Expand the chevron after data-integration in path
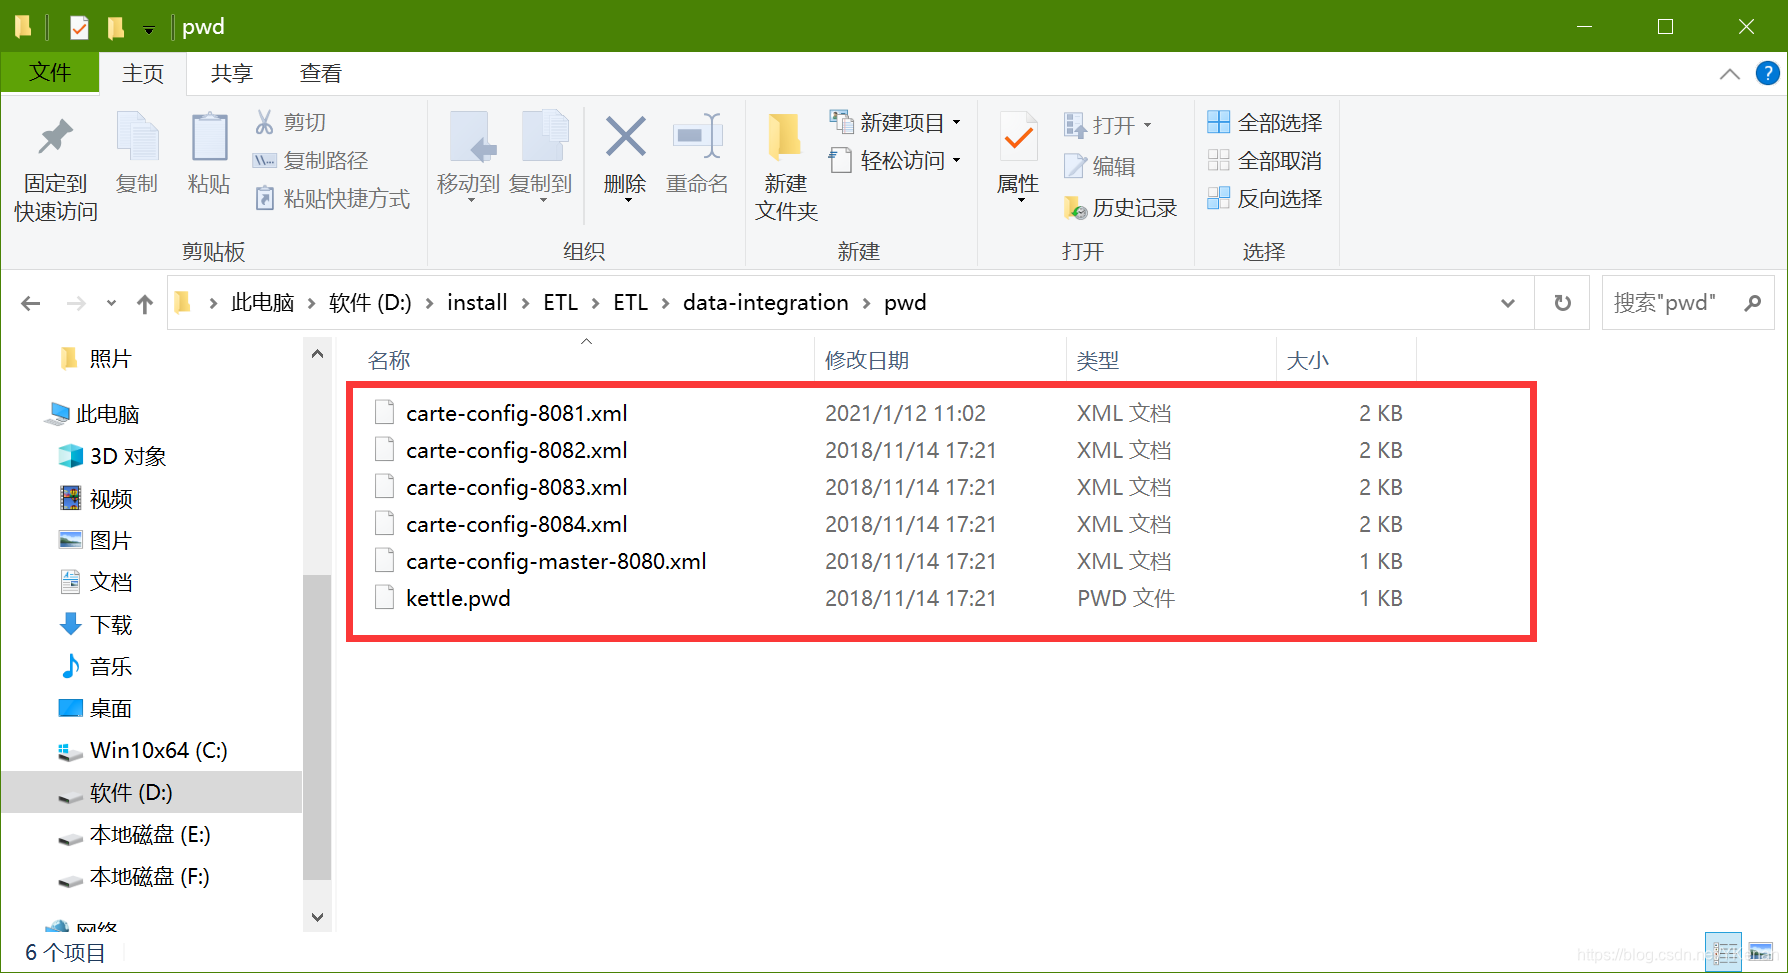Image resolution: width=1788 pixels, height=973 pixels. (x=866, y=303)
